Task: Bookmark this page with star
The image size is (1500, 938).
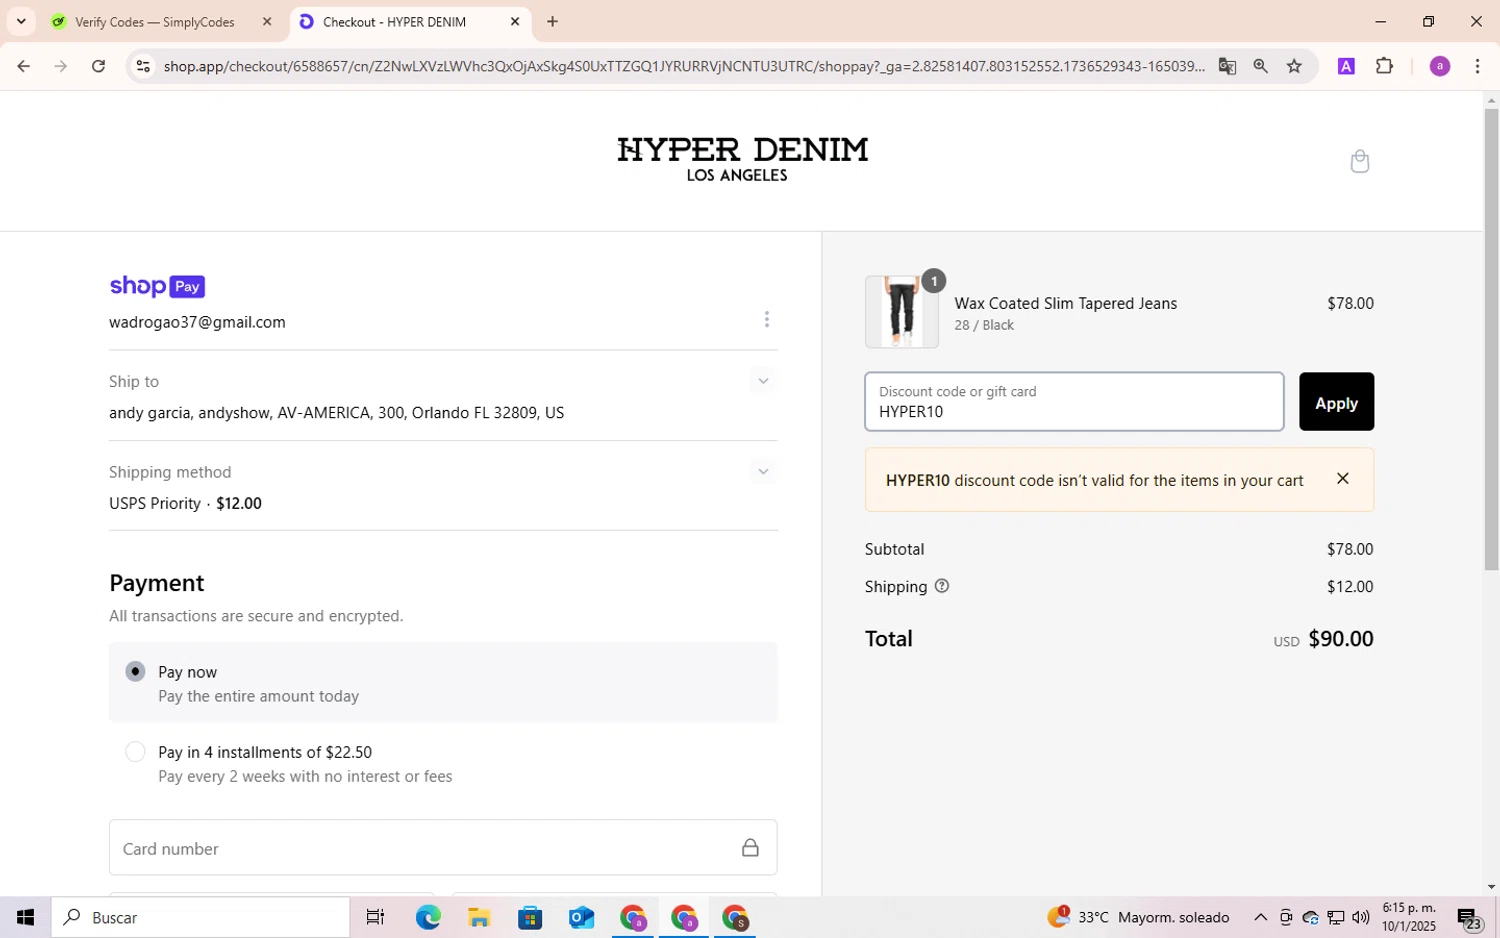Action: [x=1294, y=66]
